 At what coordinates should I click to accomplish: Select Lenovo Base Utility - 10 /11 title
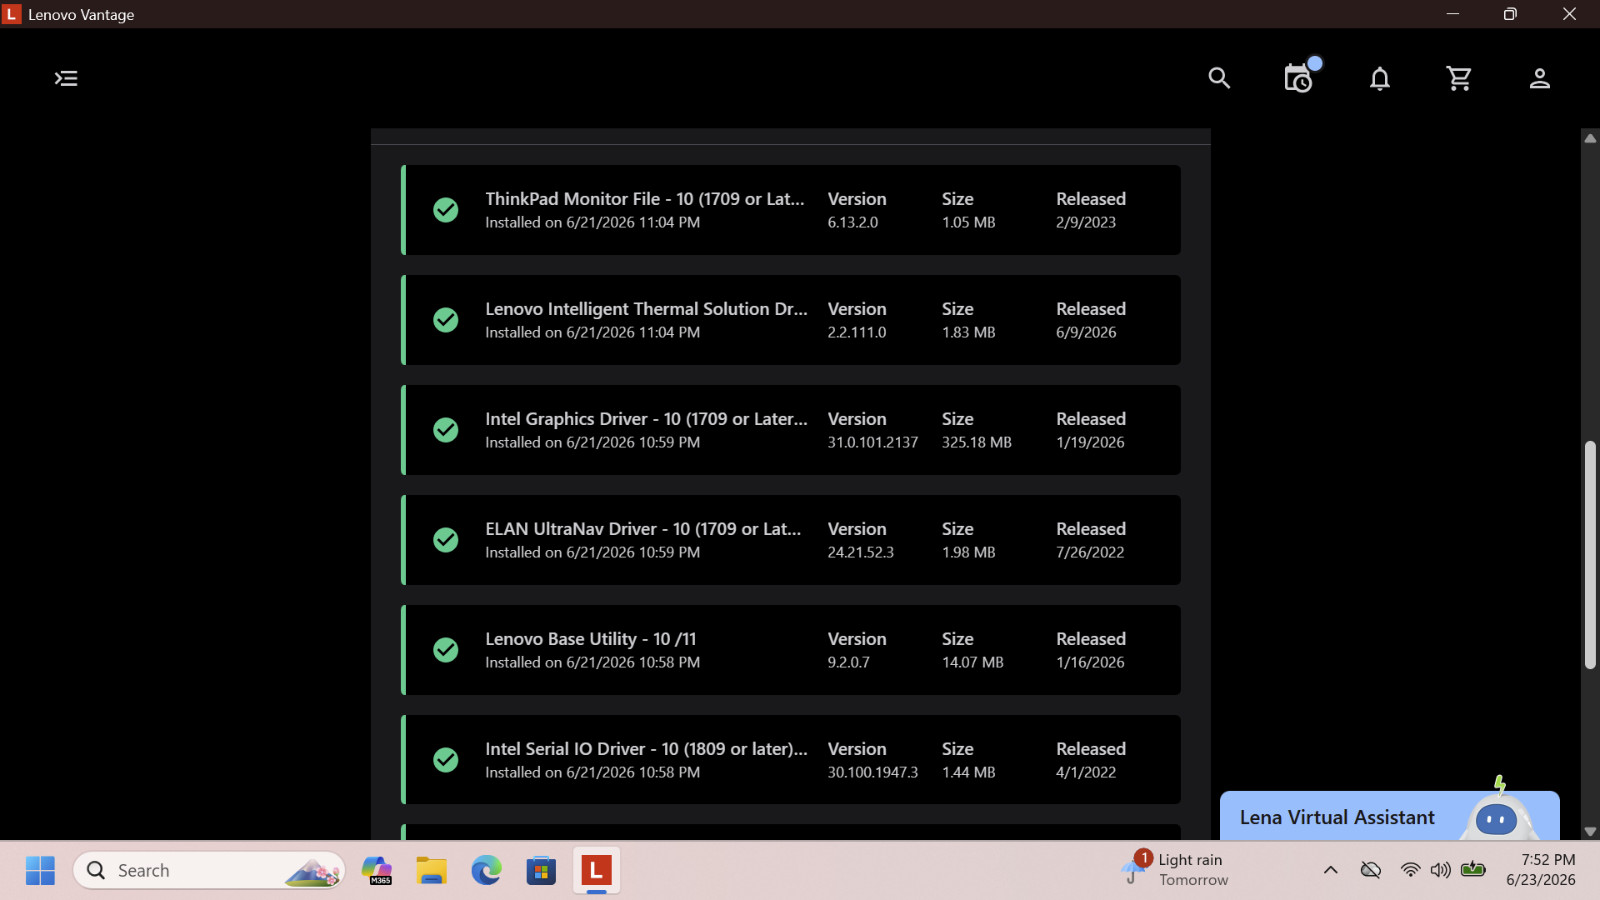(591, 639)
